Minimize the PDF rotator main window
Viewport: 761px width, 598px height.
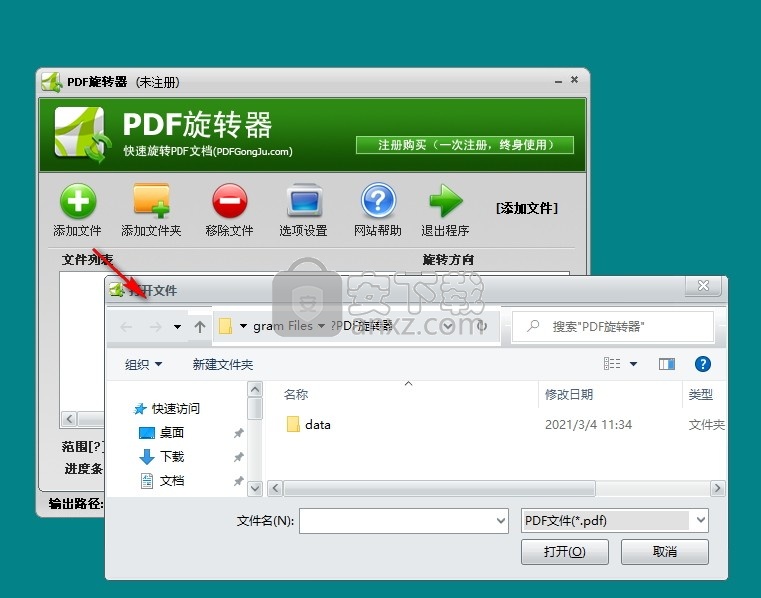pos(558,81)
